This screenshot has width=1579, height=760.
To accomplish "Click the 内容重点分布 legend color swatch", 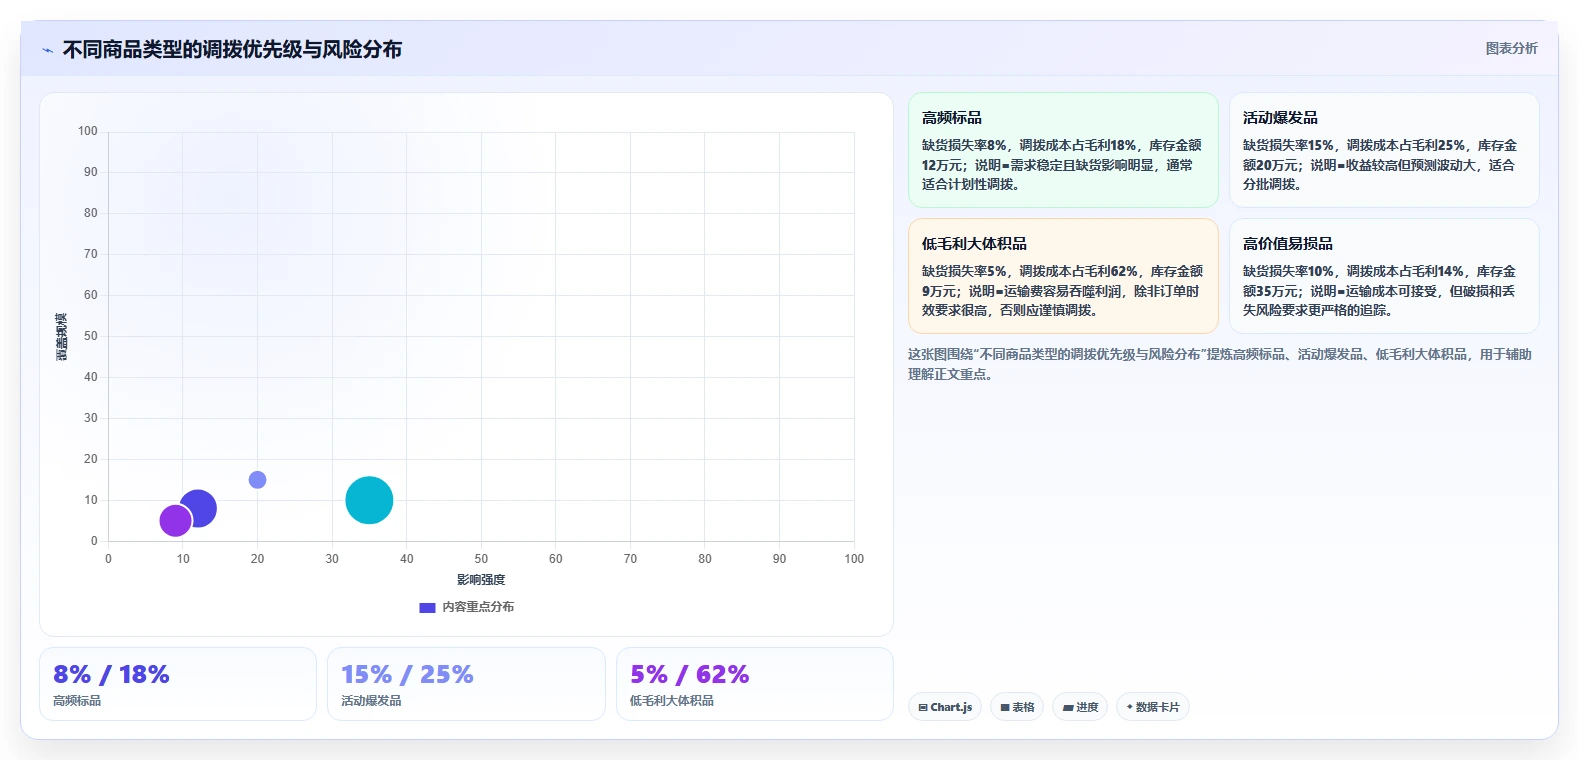I will (x=427, y=607).
